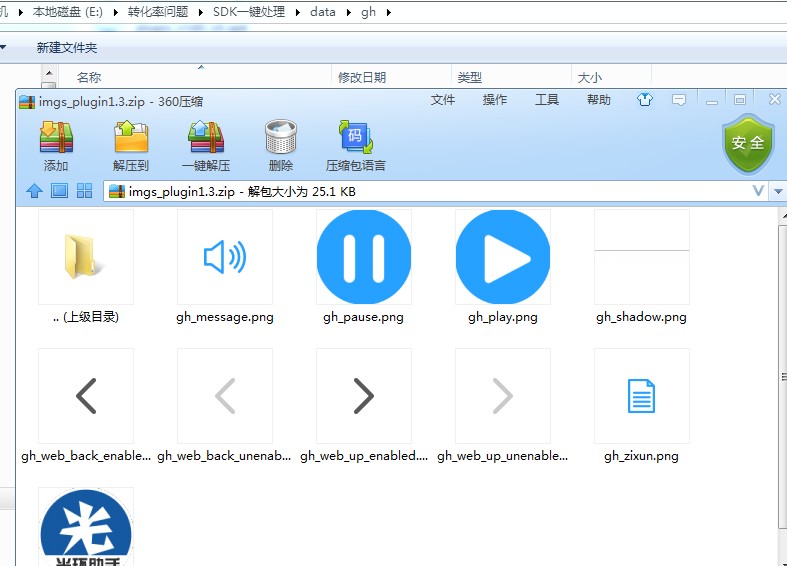The image size is (787, 566).
Task: Click the feedback message icon in title bar
Action: [x=679, y=100]
